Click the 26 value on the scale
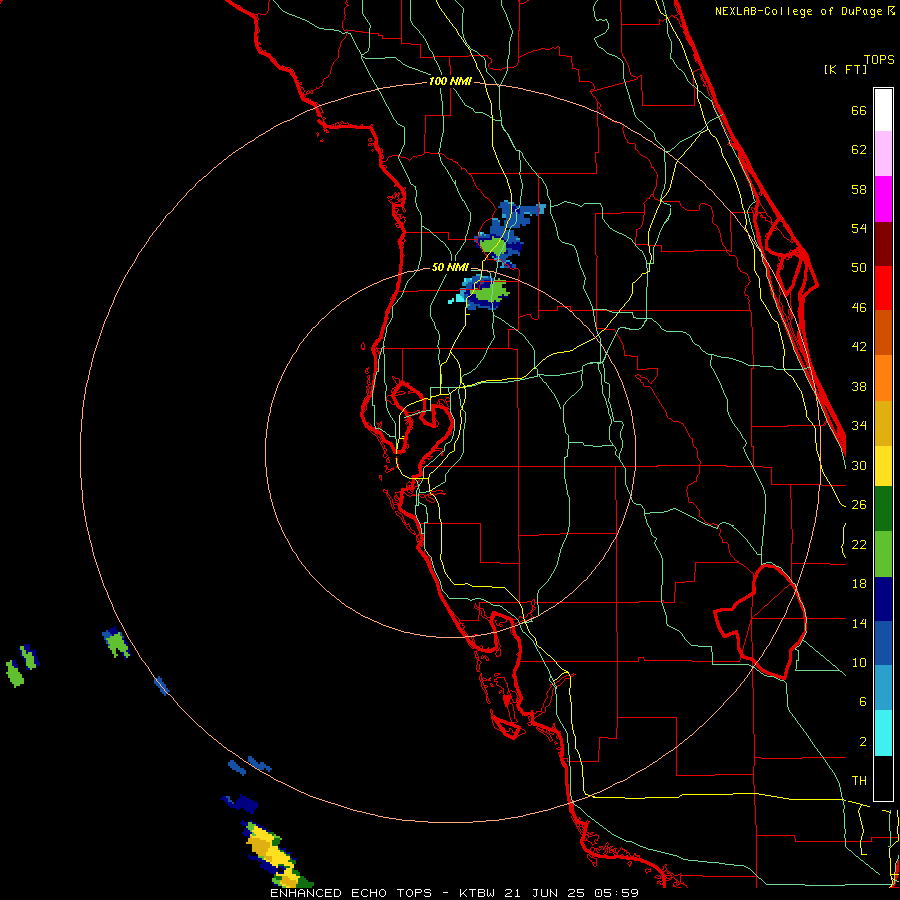Viewport: 900px width, 900px height. click(859, 505)
